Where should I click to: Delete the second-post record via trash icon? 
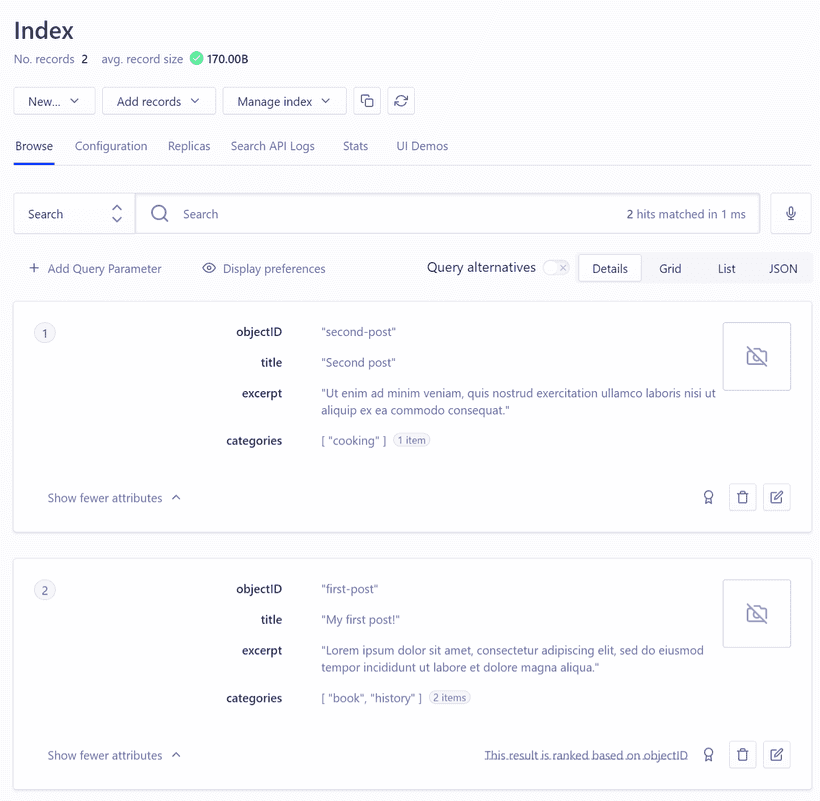point(742,497)
